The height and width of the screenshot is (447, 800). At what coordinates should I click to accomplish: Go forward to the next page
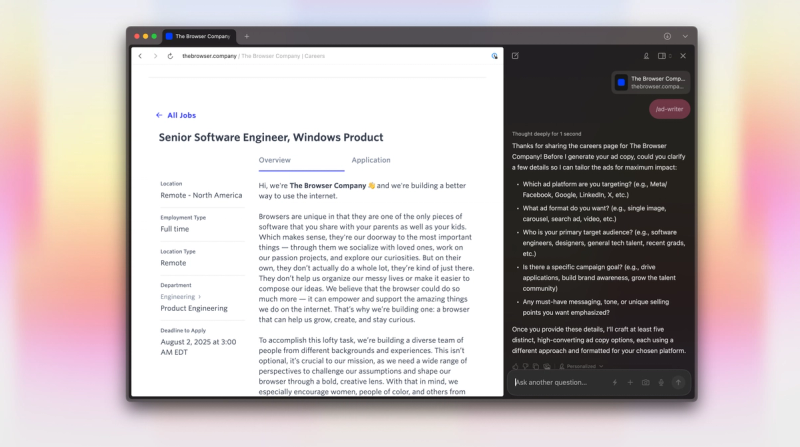(155, 56)
